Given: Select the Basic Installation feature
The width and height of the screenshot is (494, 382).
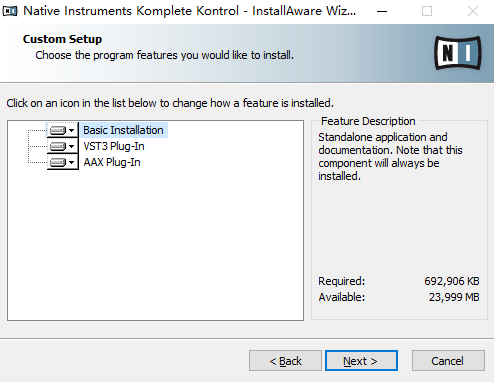Looking at the screenshot, I should click(x=123, y=130).
